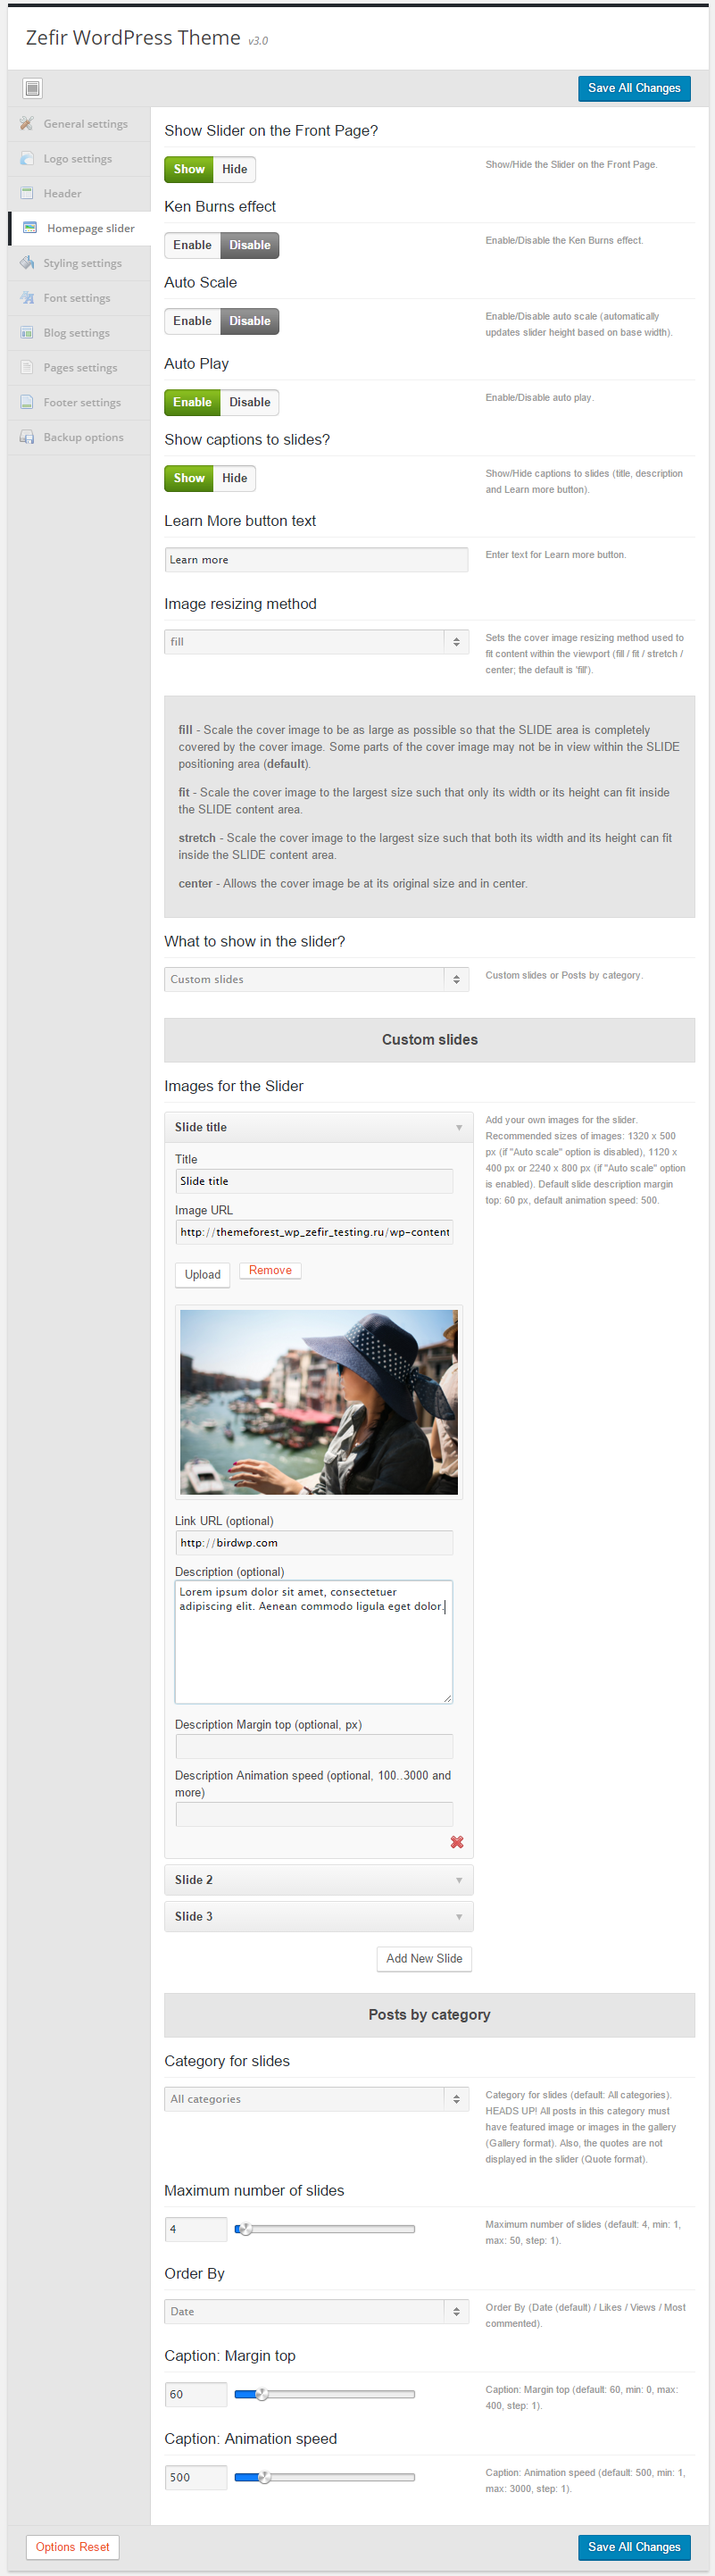Click the Styling settings paint icon

(x=27, y=263)
